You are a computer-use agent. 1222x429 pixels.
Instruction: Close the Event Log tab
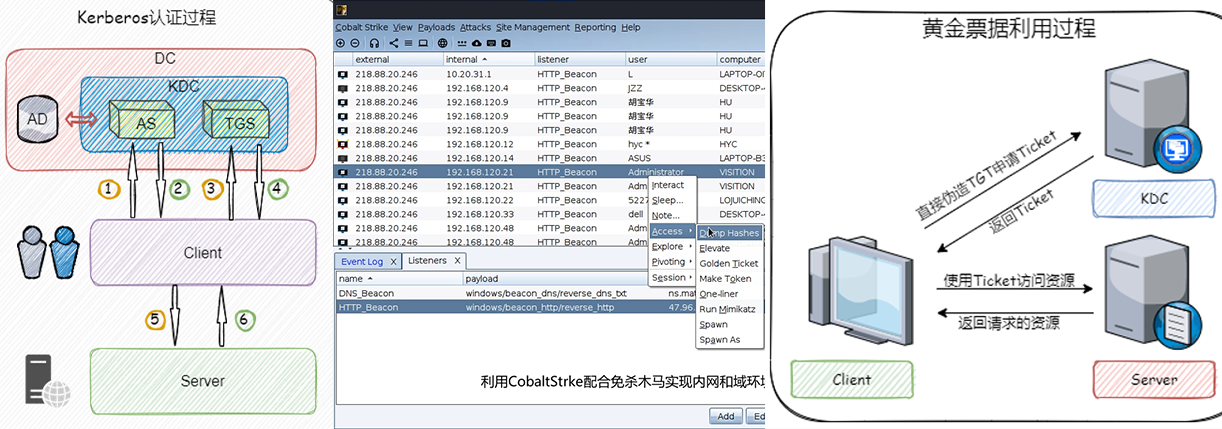pyautogui.click(x=393, y=261)
